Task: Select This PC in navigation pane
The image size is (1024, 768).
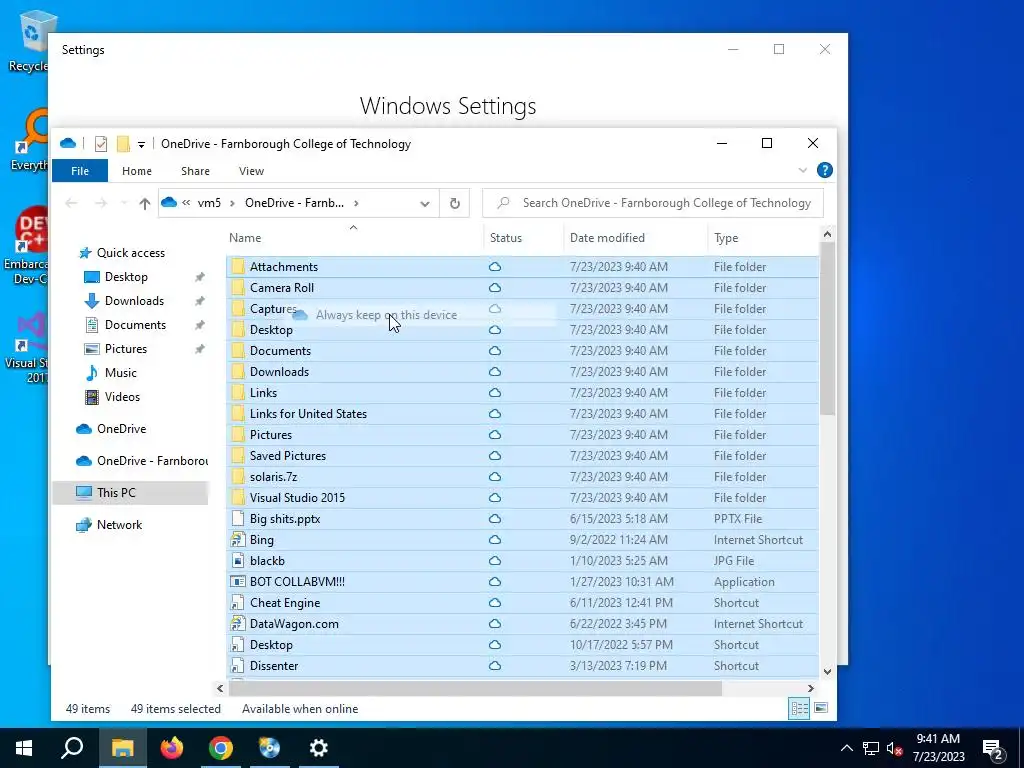Action: point(116,493)
